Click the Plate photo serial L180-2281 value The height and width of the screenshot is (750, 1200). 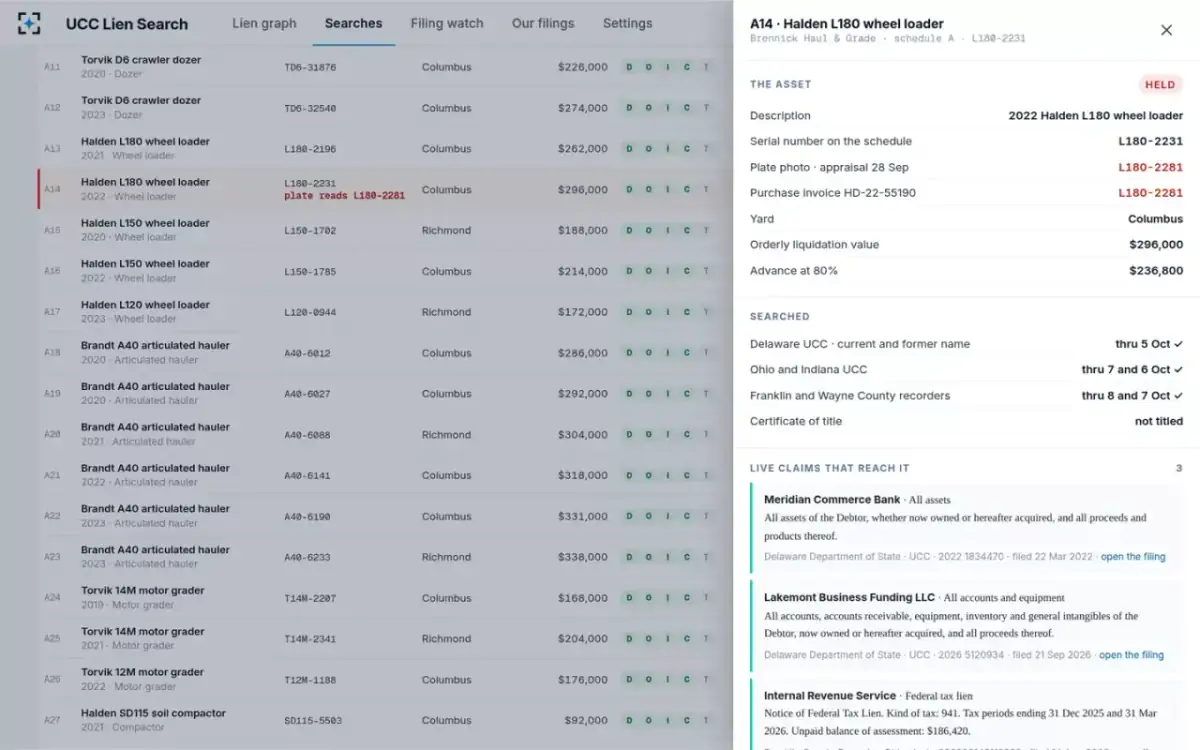pyautogui.click(x=1150, y=167)
